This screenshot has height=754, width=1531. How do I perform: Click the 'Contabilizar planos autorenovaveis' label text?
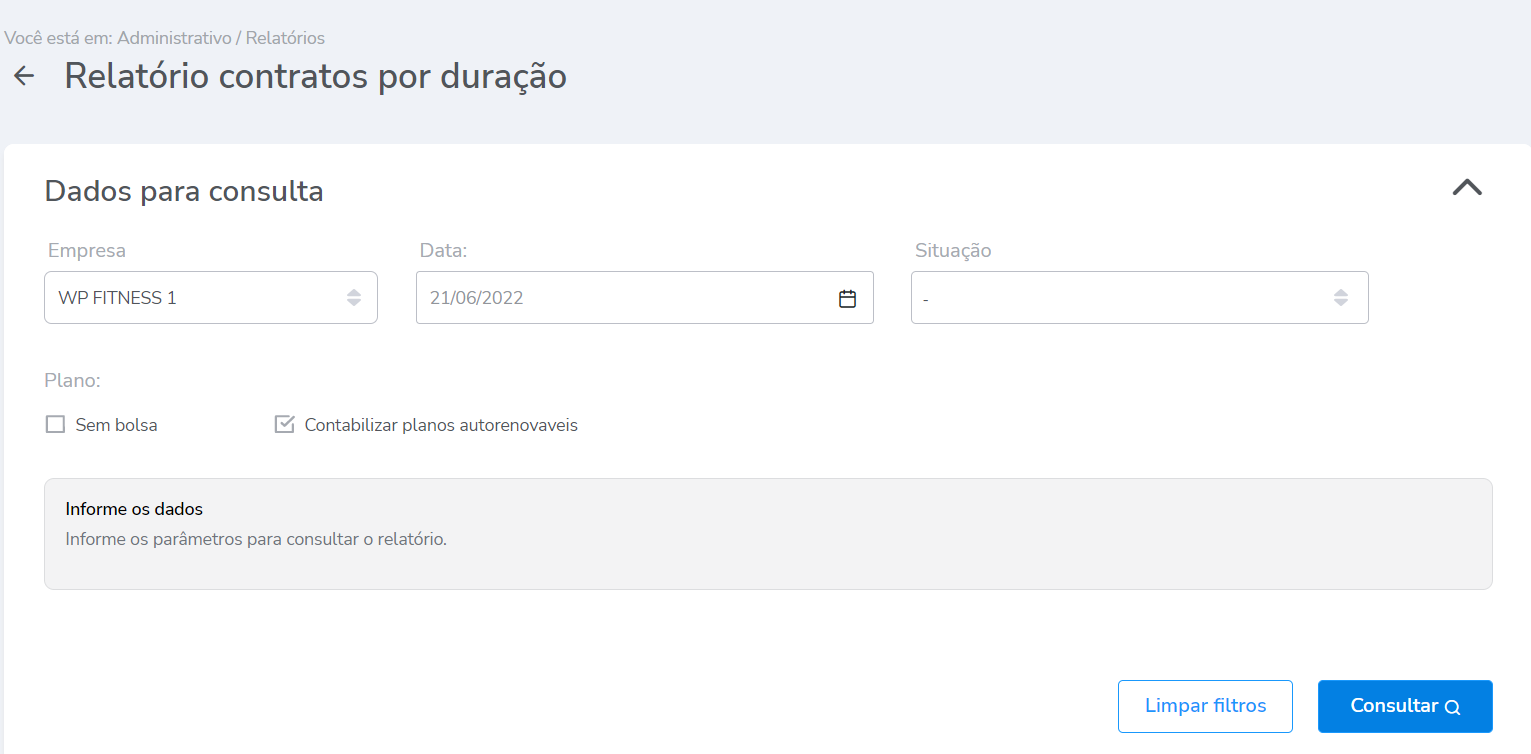click(x=441, y=425)
